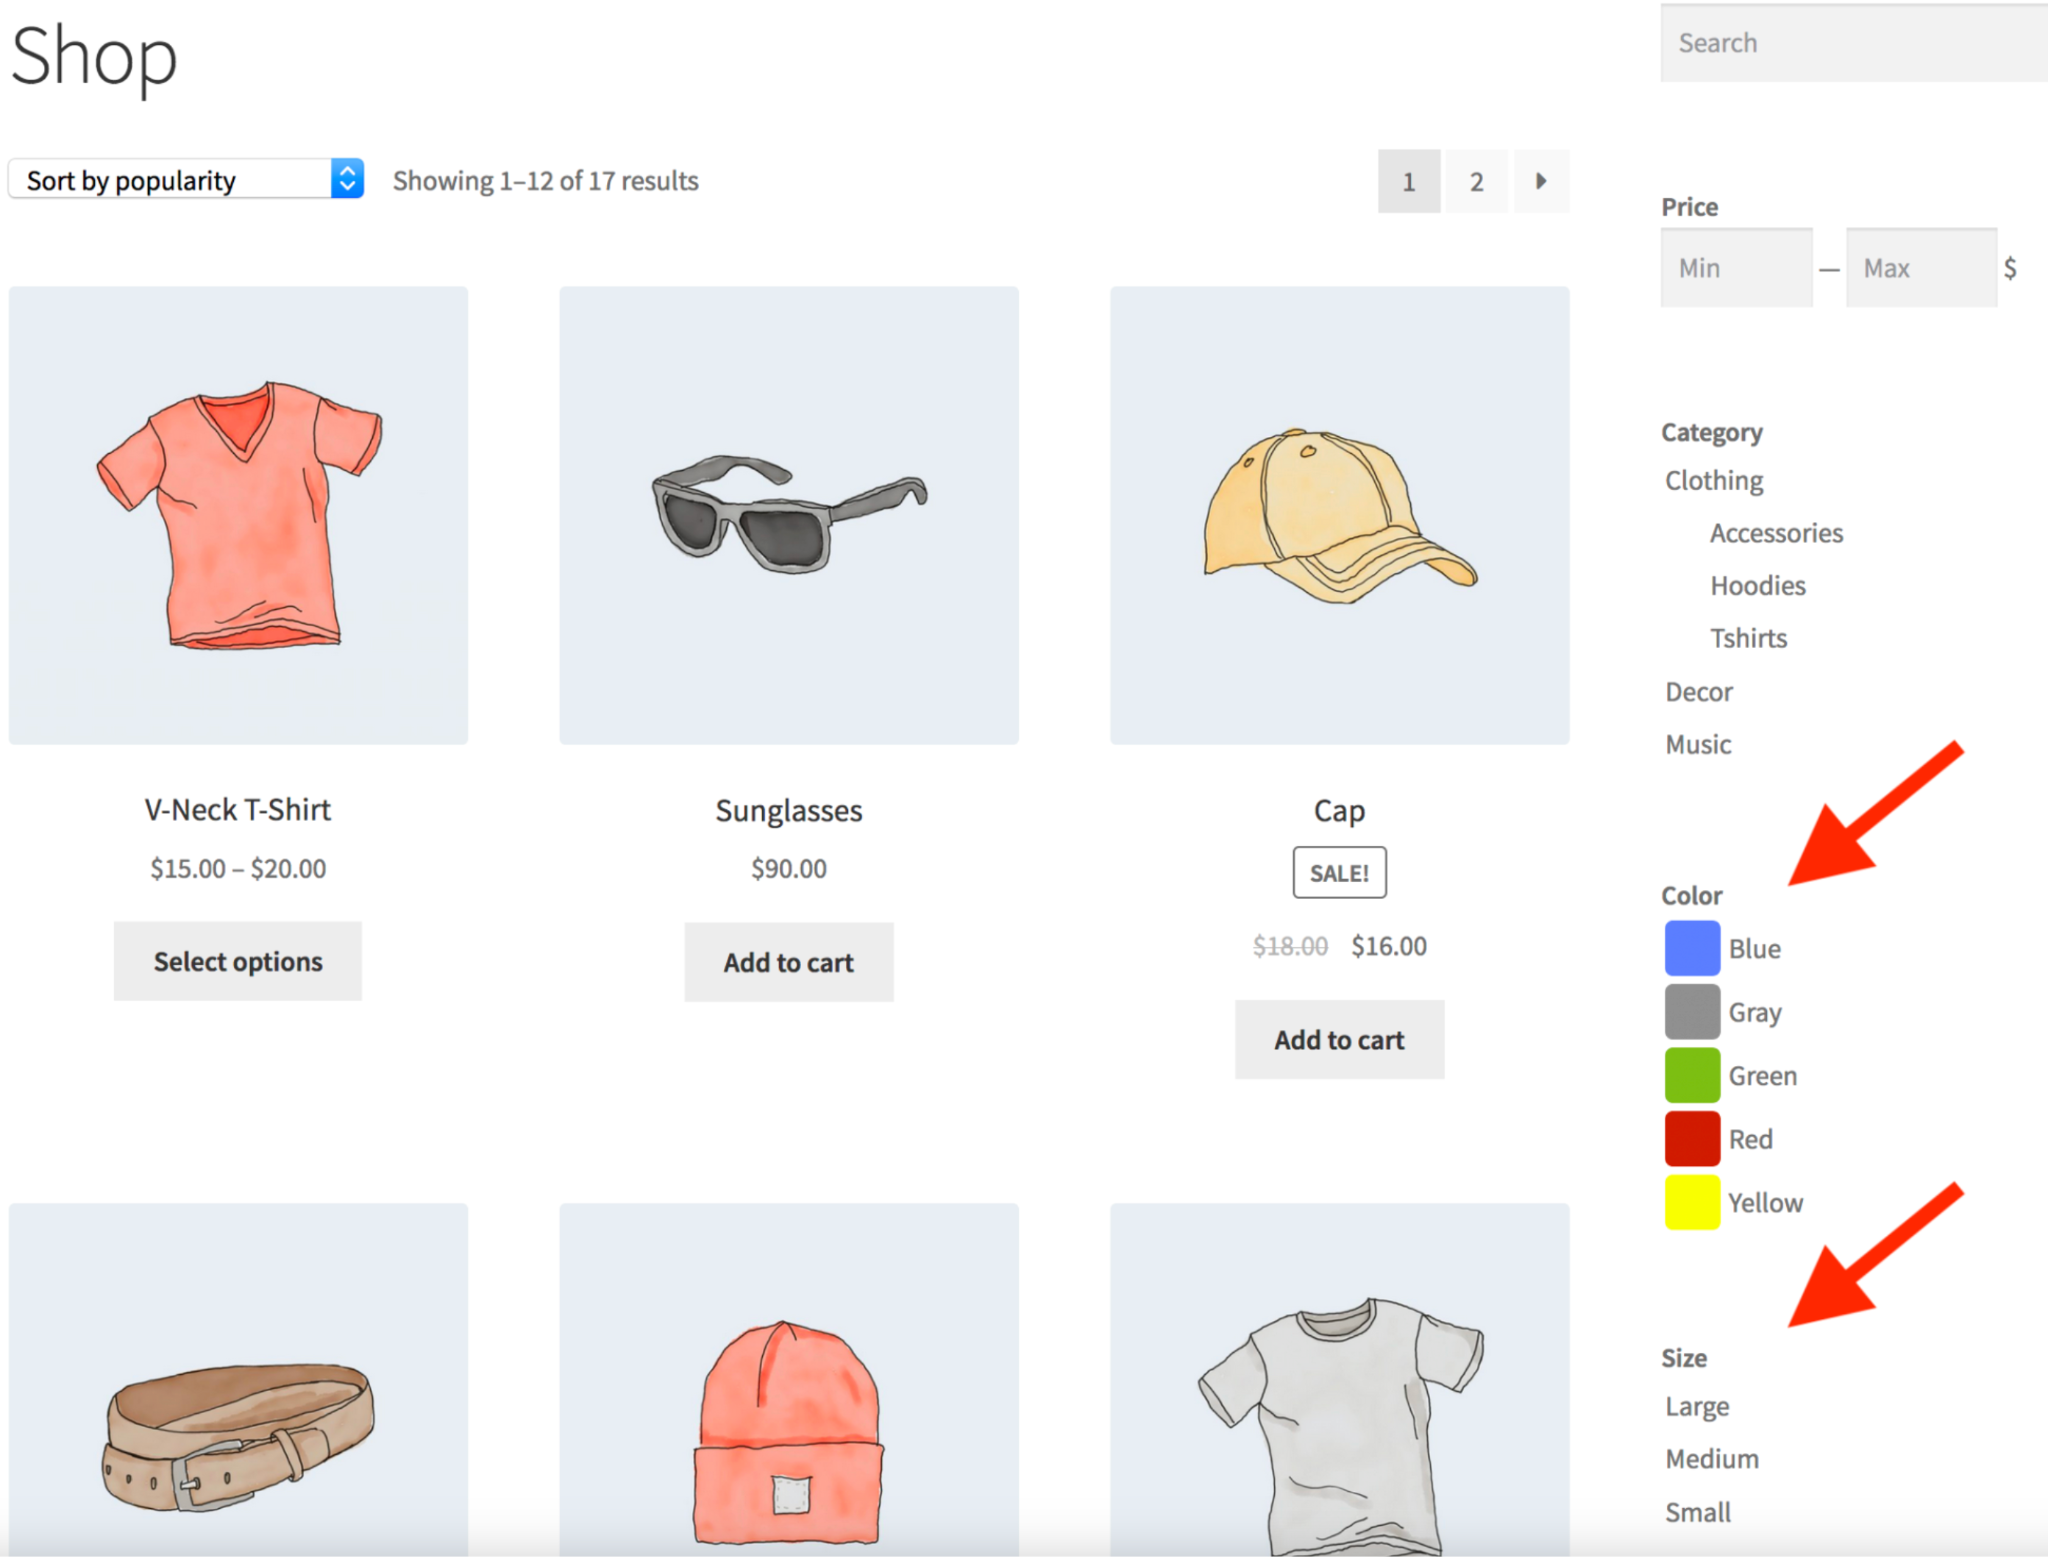This screenshot has height=1557, width=2048.
Task: Add the Sunglasses to cart
Action: click(789, 962)
